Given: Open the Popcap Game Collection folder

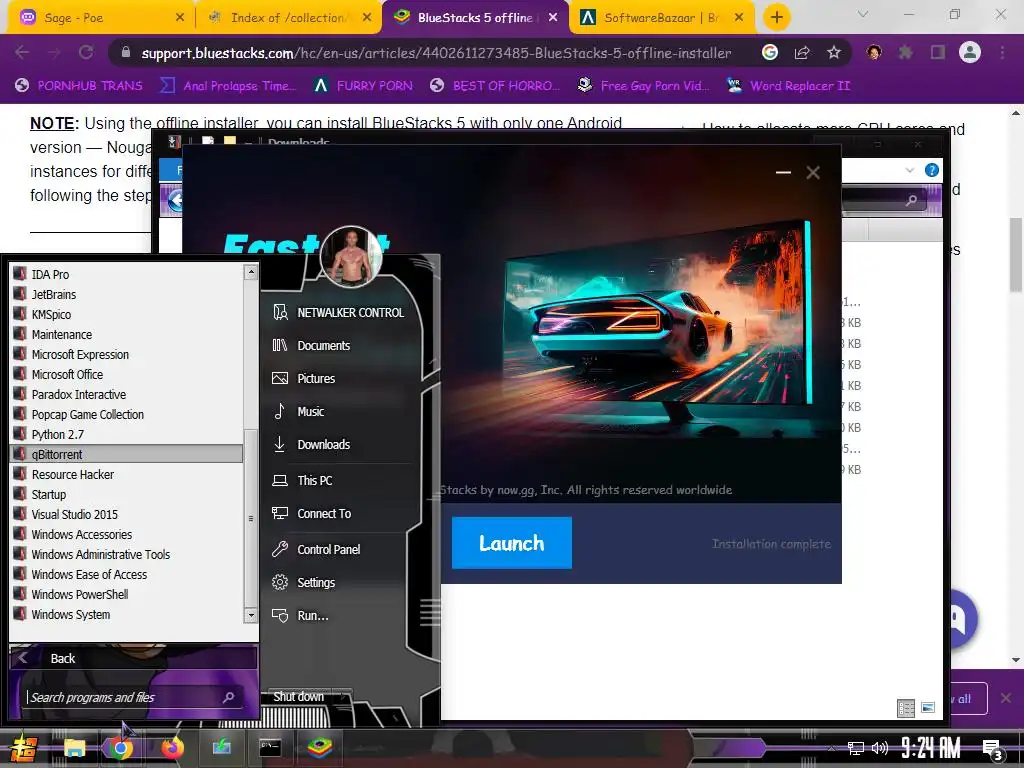Looking at the screenshot, I should click(126, 415).
